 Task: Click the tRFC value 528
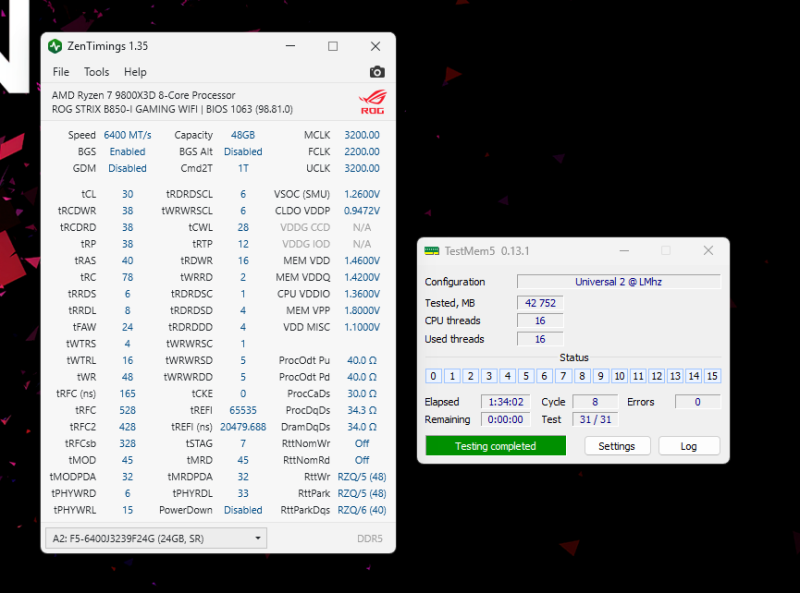128,410
